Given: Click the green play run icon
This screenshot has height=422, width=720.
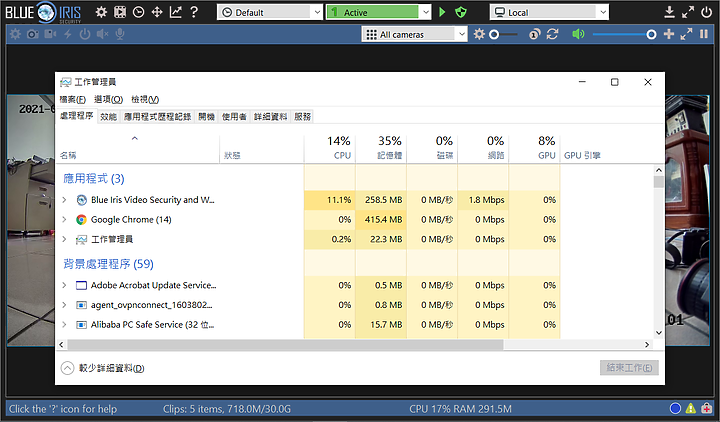Looking at the screenshot, I should (442, 12).
